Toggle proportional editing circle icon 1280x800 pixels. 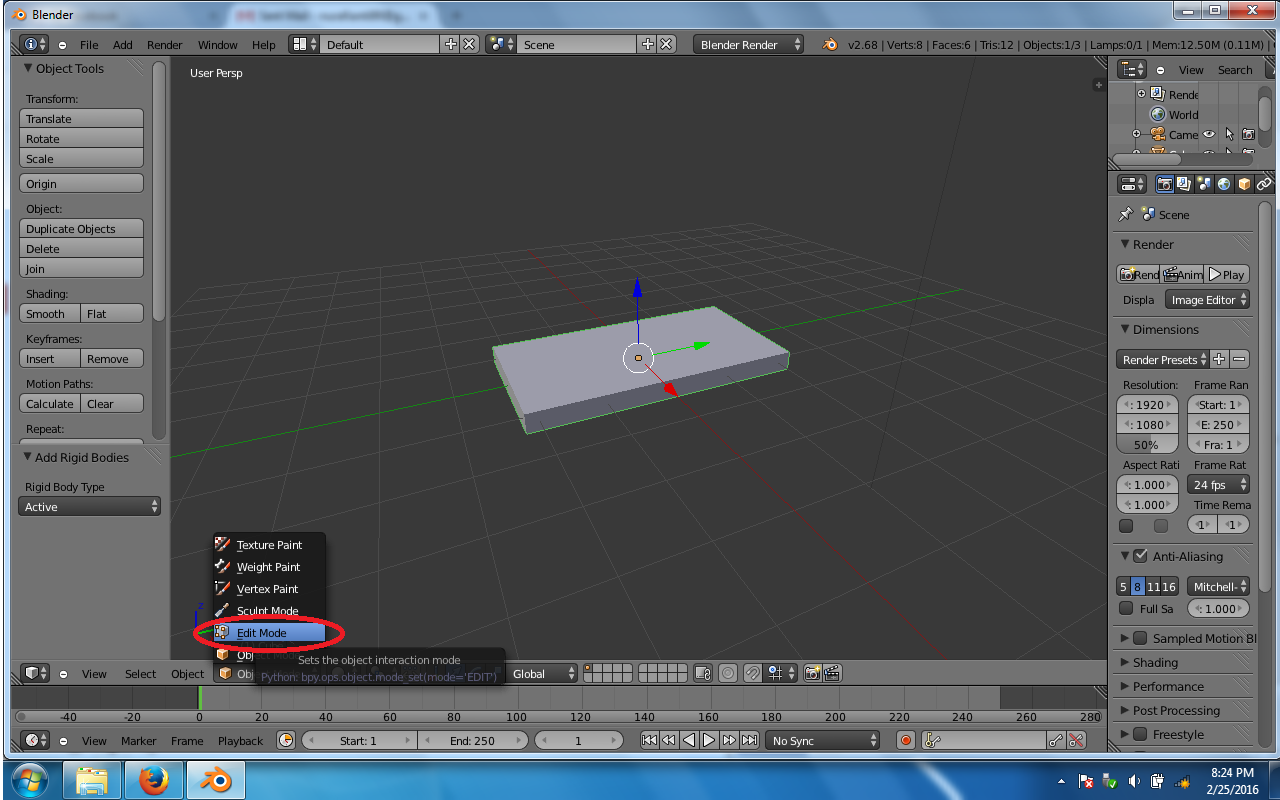coord(727,673)
